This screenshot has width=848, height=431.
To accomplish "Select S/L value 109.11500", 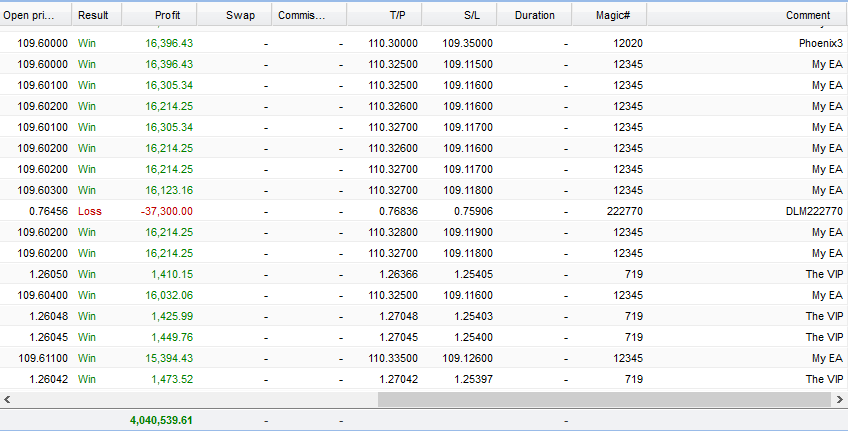I will tap(468, 64).
